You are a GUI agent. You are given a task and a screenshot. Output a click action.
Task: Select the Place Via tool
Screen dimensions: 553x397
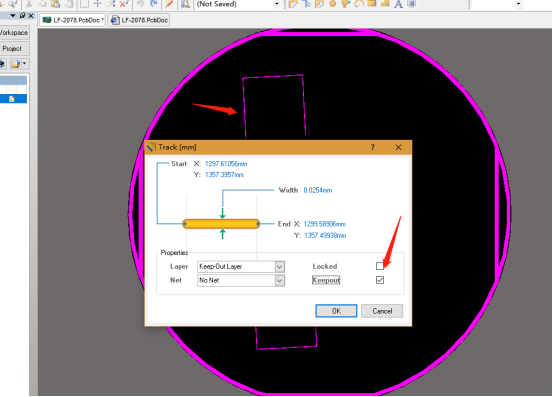tap(345, 4)
